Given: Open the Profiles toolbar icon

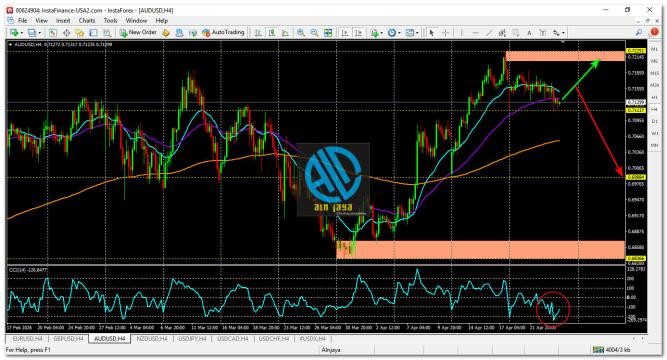Looking at the screenshot, I should [x=31, y=33].
